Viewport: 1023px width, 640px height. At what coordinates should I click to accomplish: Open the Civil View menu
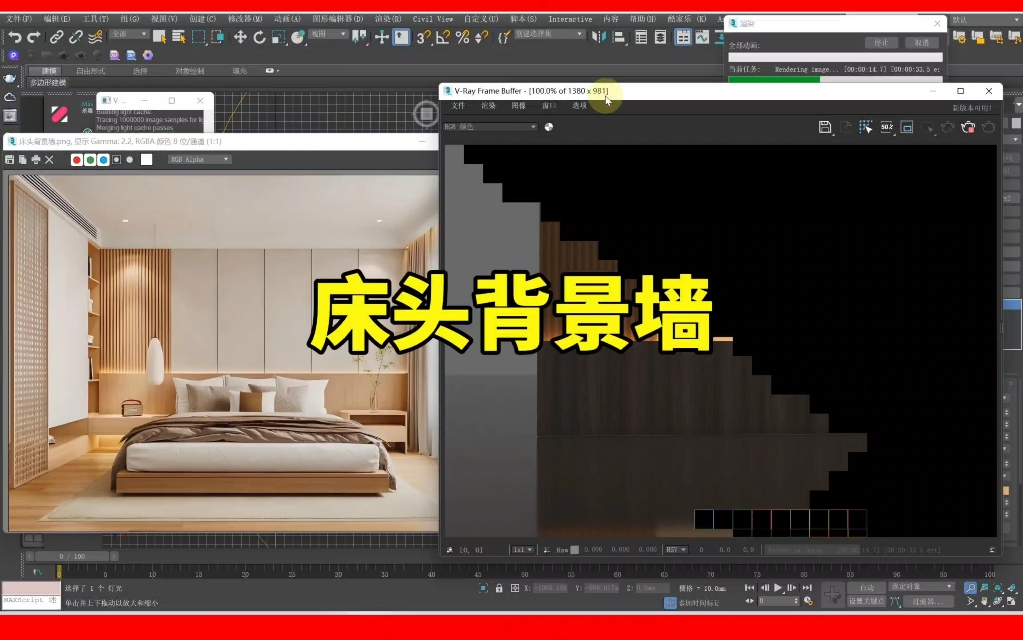[x=433, y=19]
